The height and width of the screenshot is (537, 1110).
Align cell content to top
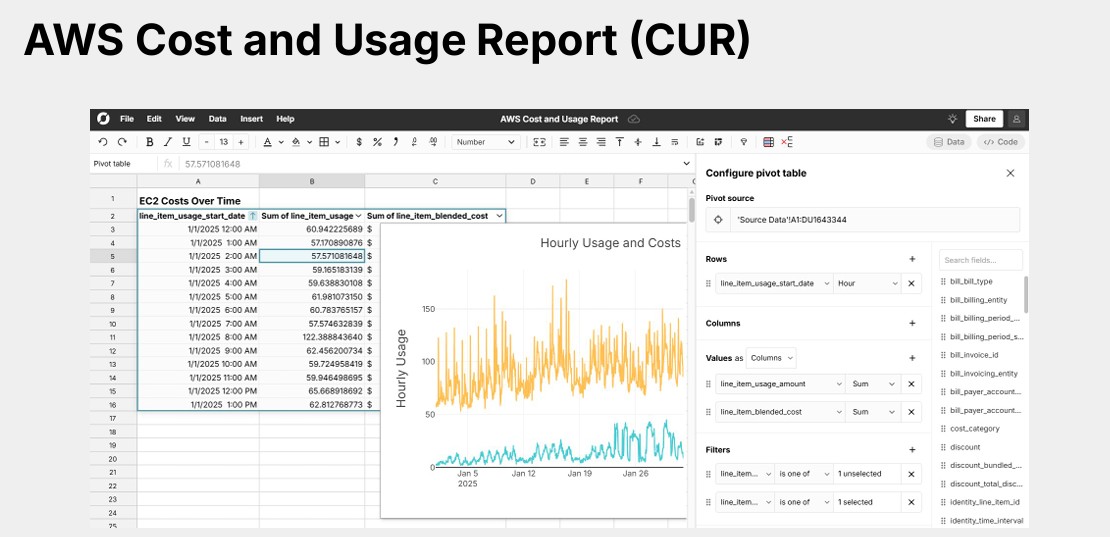tap(619, 142)
